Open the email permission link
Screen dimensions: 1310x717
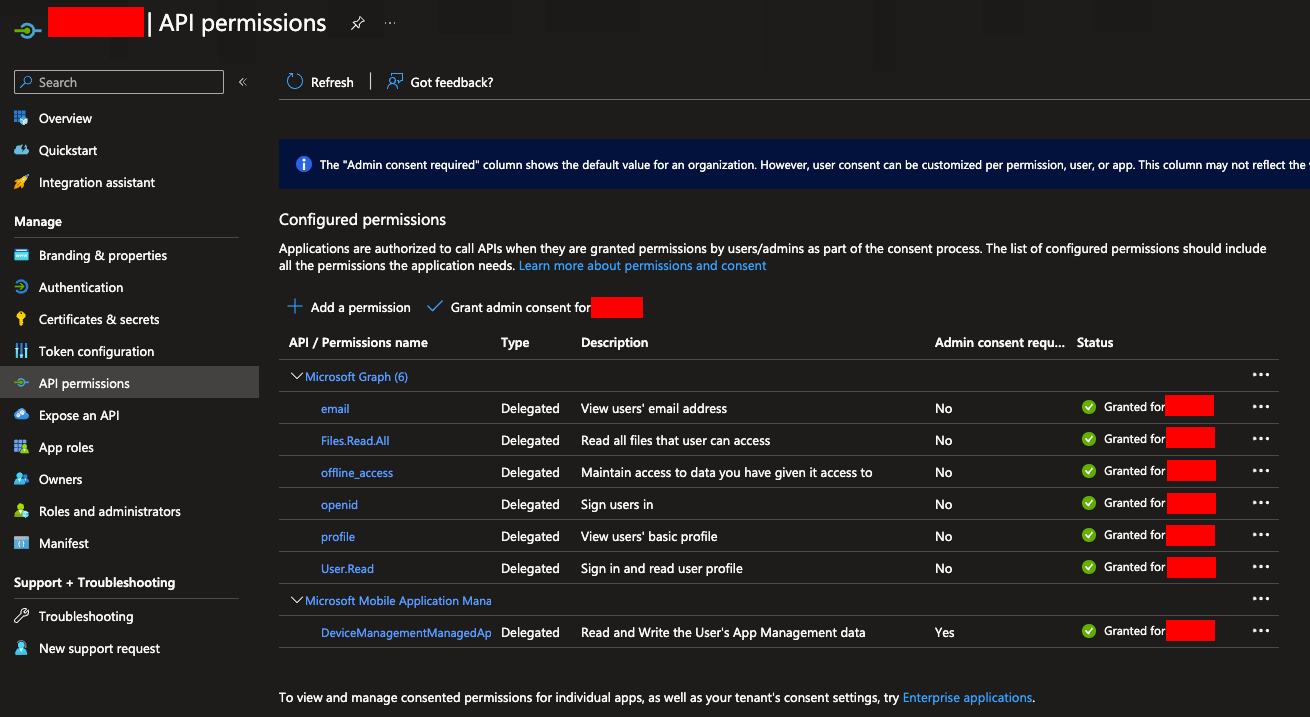[335, 409]
